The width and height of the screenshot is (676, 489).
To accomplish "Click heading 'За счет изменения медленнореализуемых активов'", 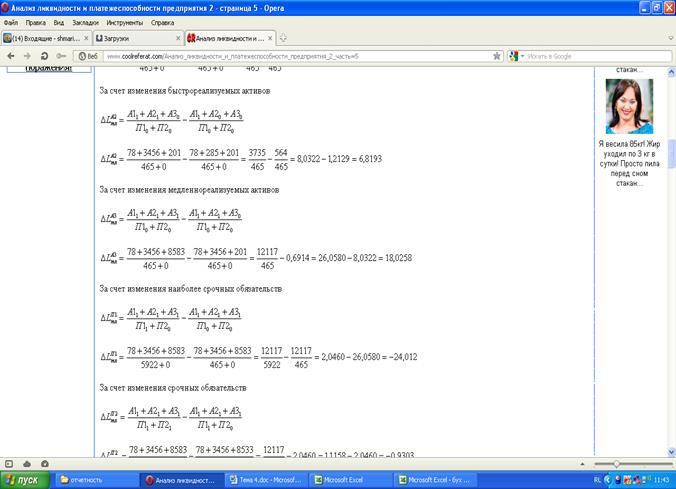I will (189, 190).
